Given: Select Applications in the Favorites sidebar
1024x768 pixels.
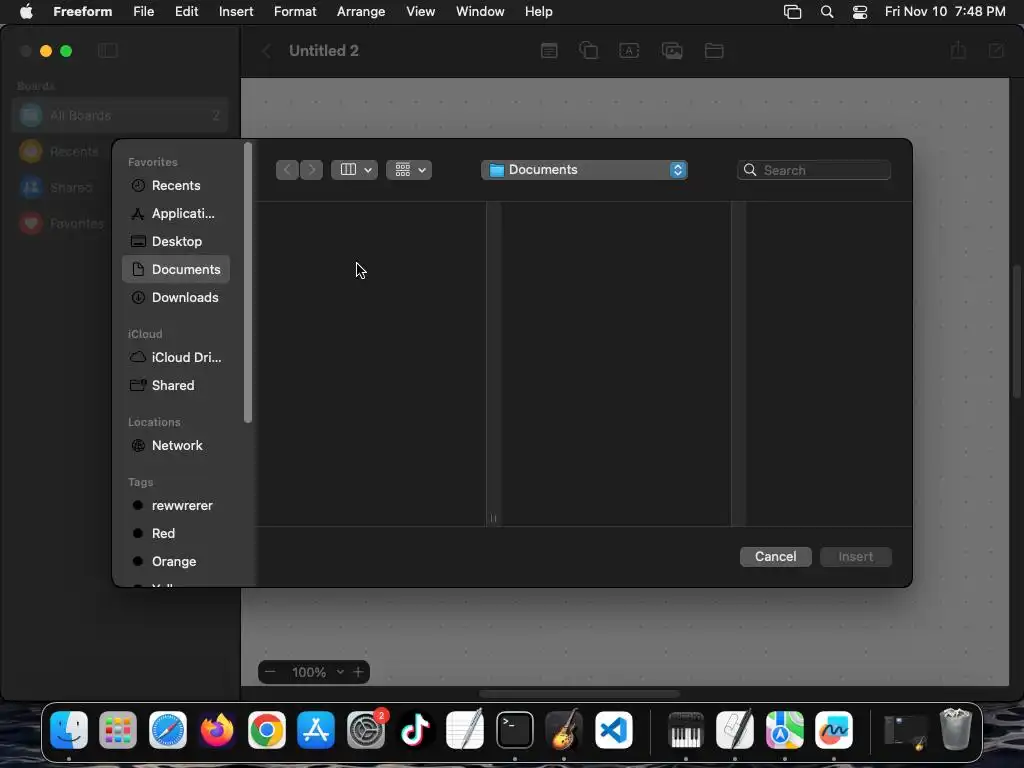Looking at the screenshot, I should [x=176, y=214].
